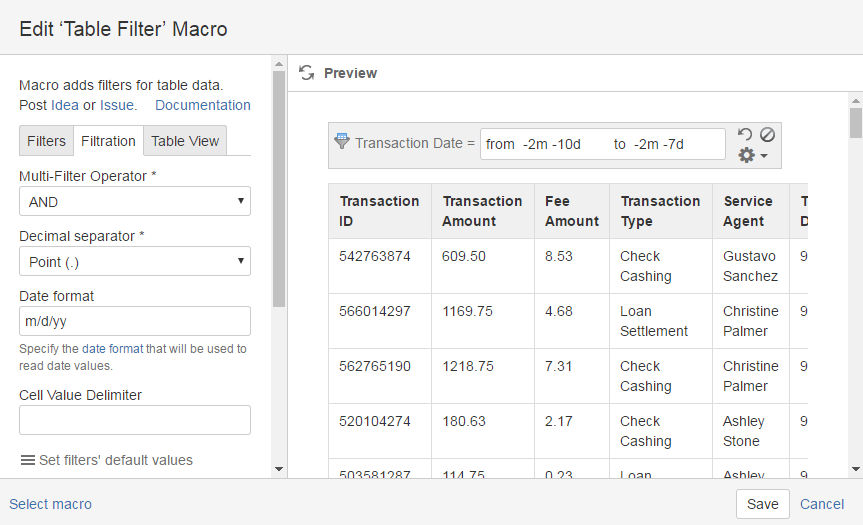
Task: Switch to the Table View tab
Action: point(185,141)
